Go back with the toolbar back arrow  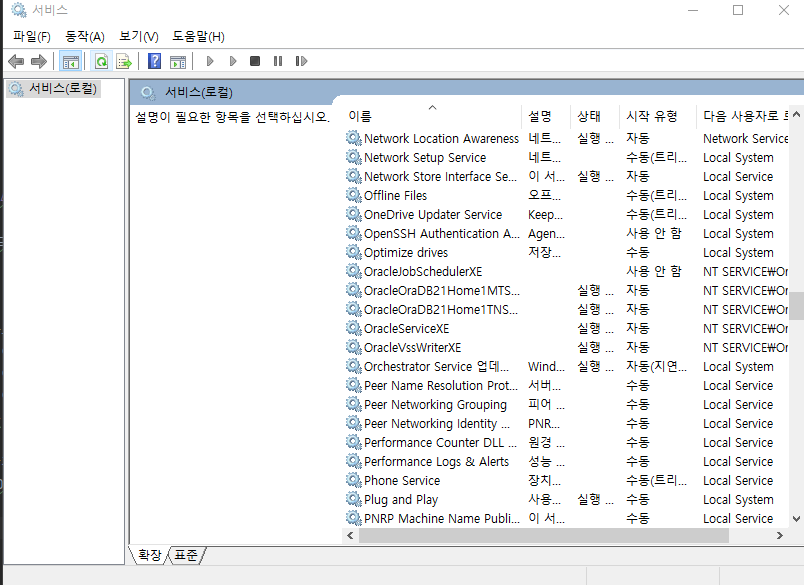click(x=16, y=62)
